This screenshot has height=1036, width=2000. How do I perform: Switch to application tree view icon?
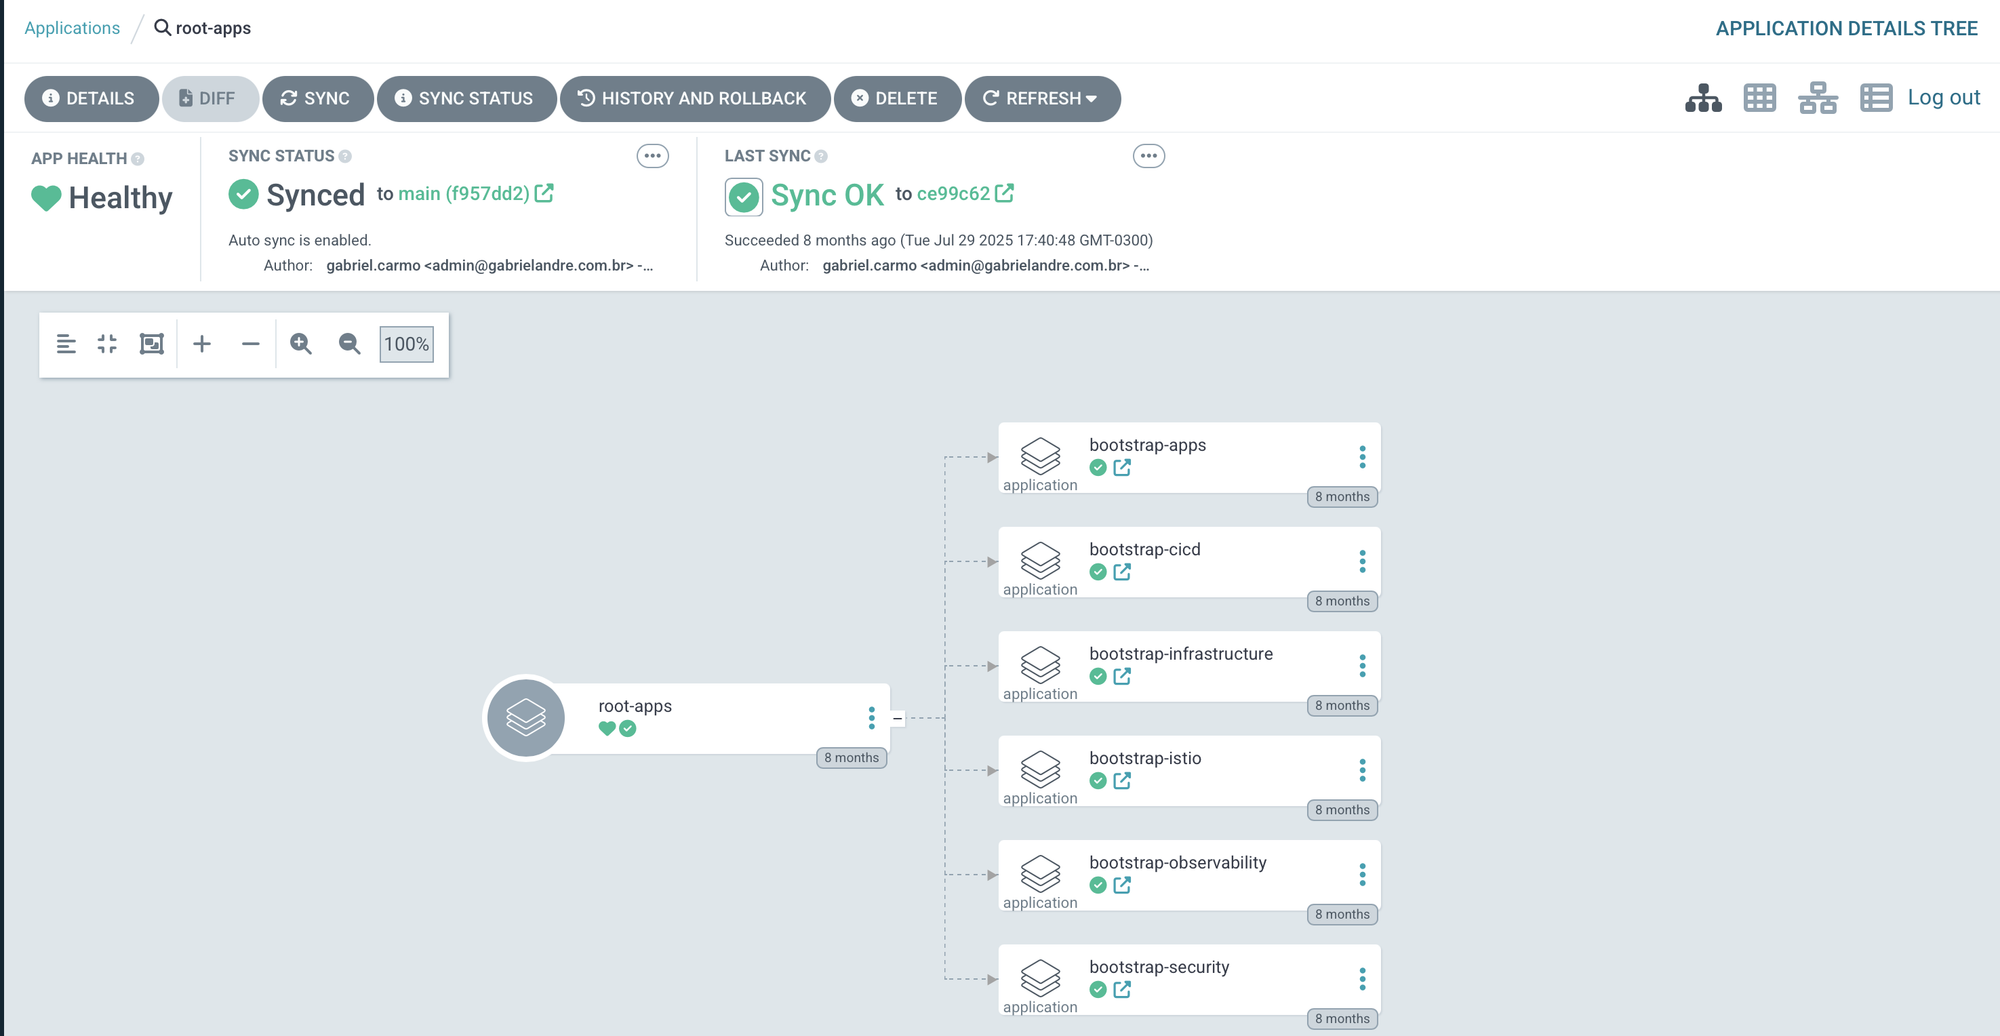pos(1703,98)
